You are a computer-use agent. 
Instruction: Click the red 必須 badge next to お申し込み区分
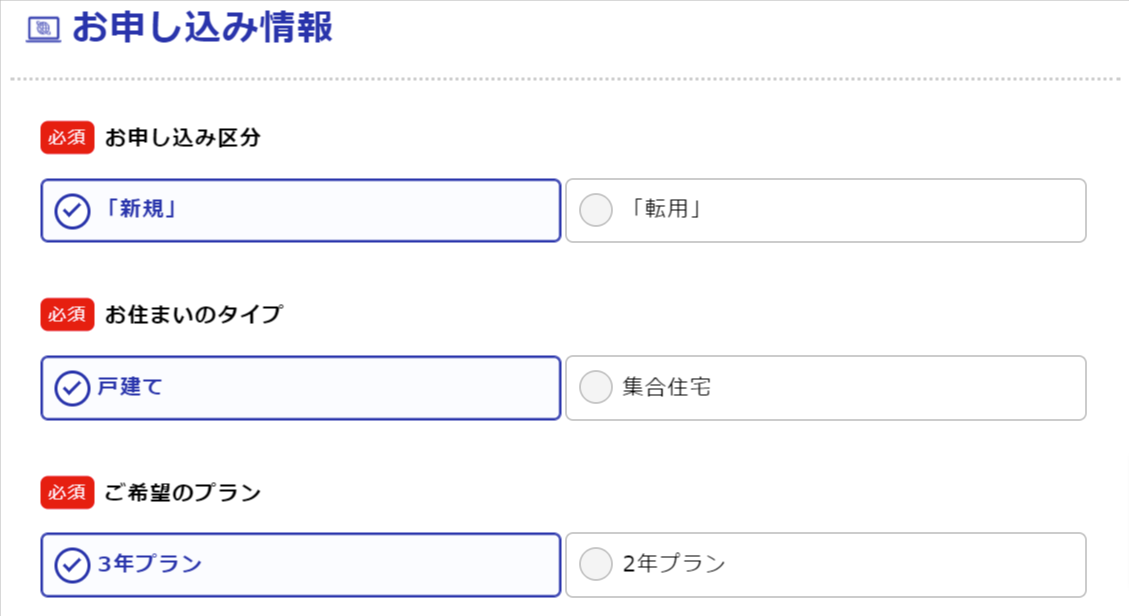click(x=66, y=138)
